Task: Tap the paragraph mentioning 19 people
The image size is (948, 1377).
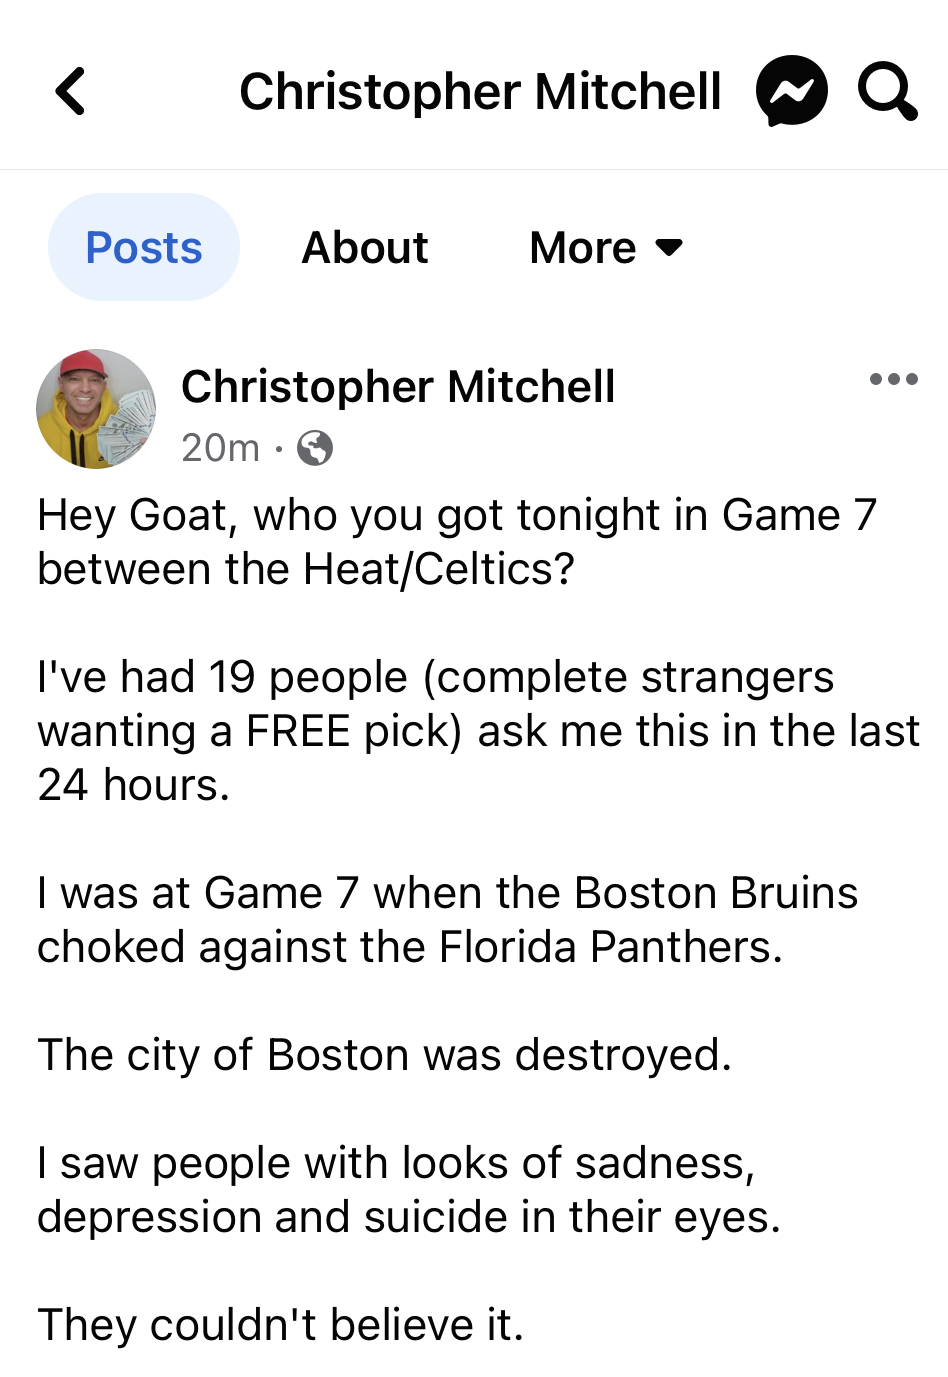Action: (x=478, y=731)
